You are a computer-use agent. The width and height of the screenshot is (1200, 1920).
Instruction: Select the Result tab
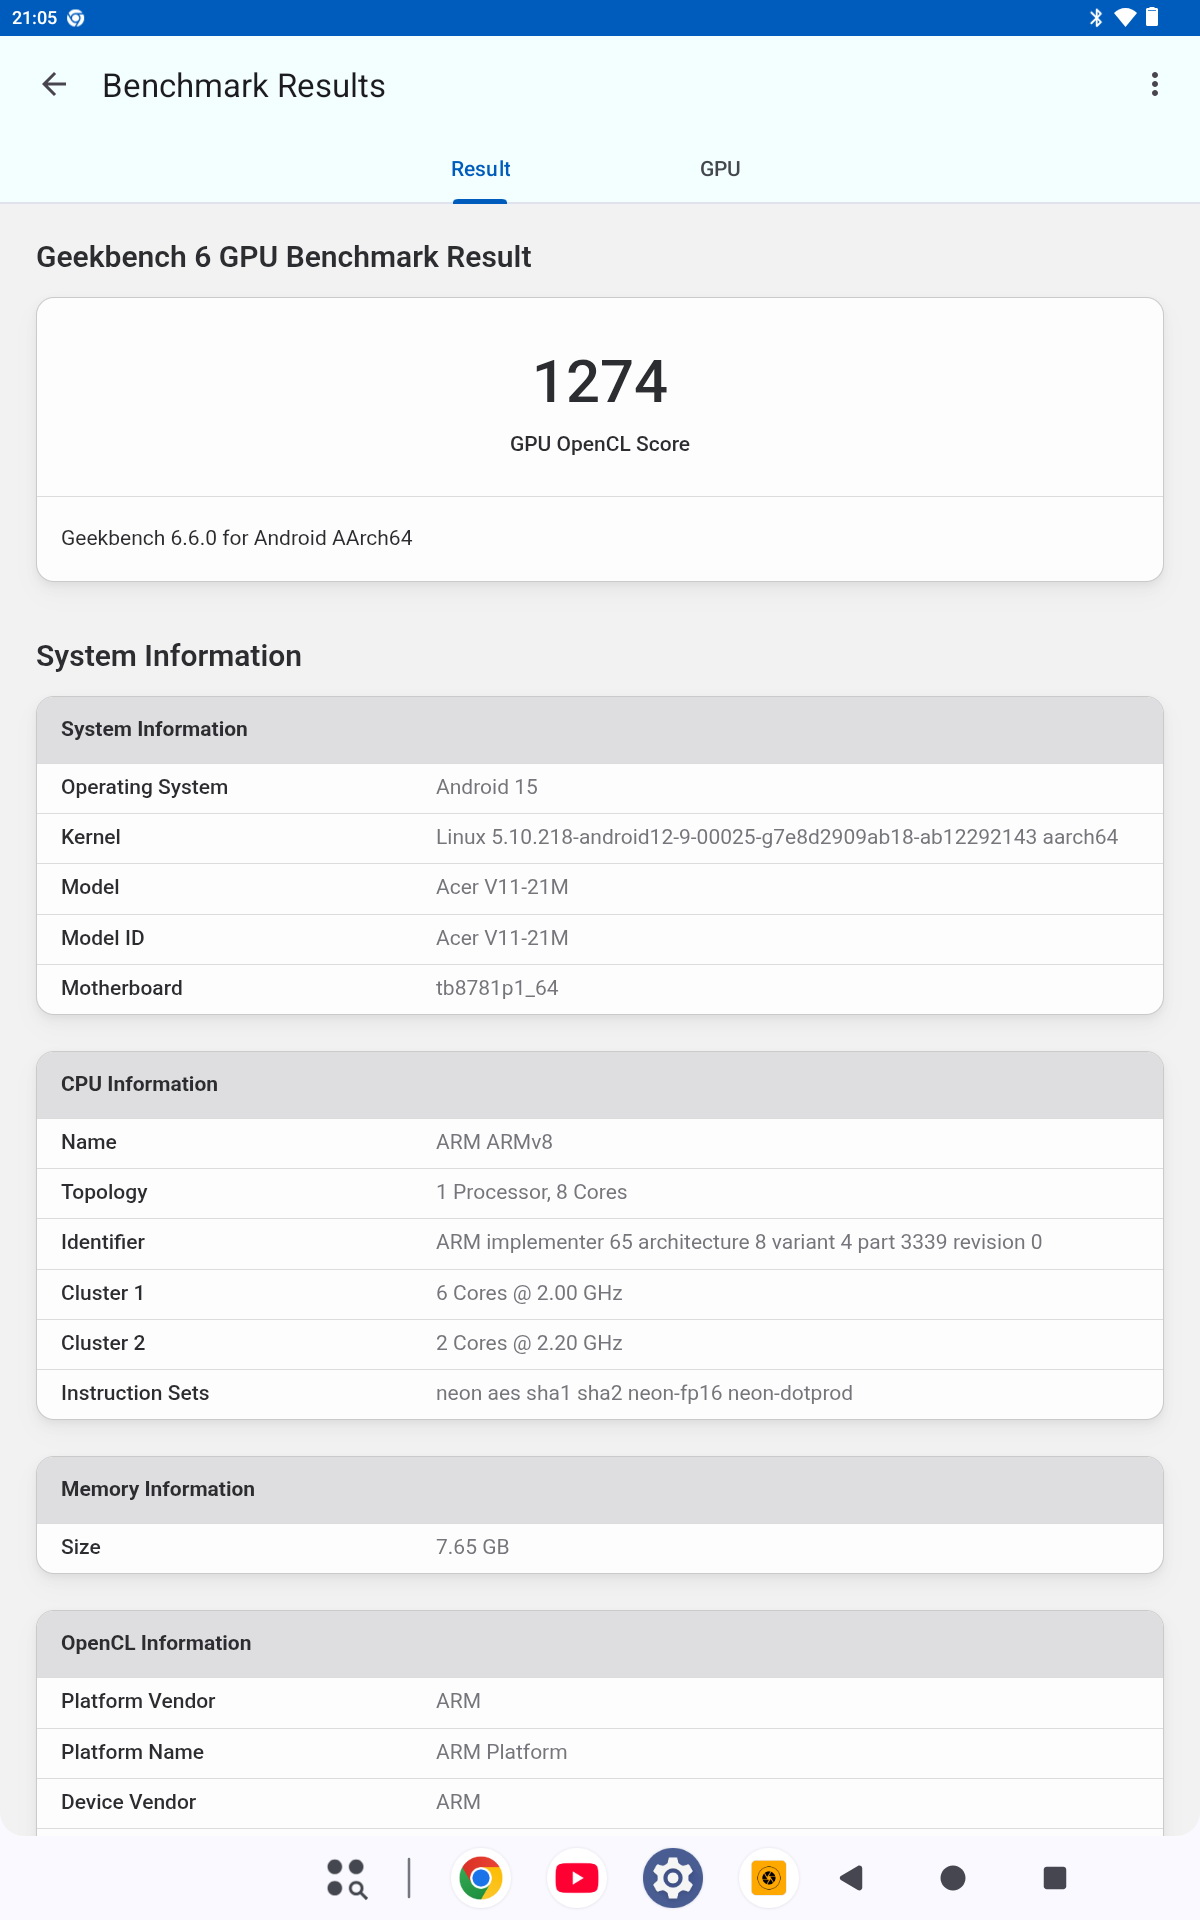pyautogui.click(x=480, y=169)
